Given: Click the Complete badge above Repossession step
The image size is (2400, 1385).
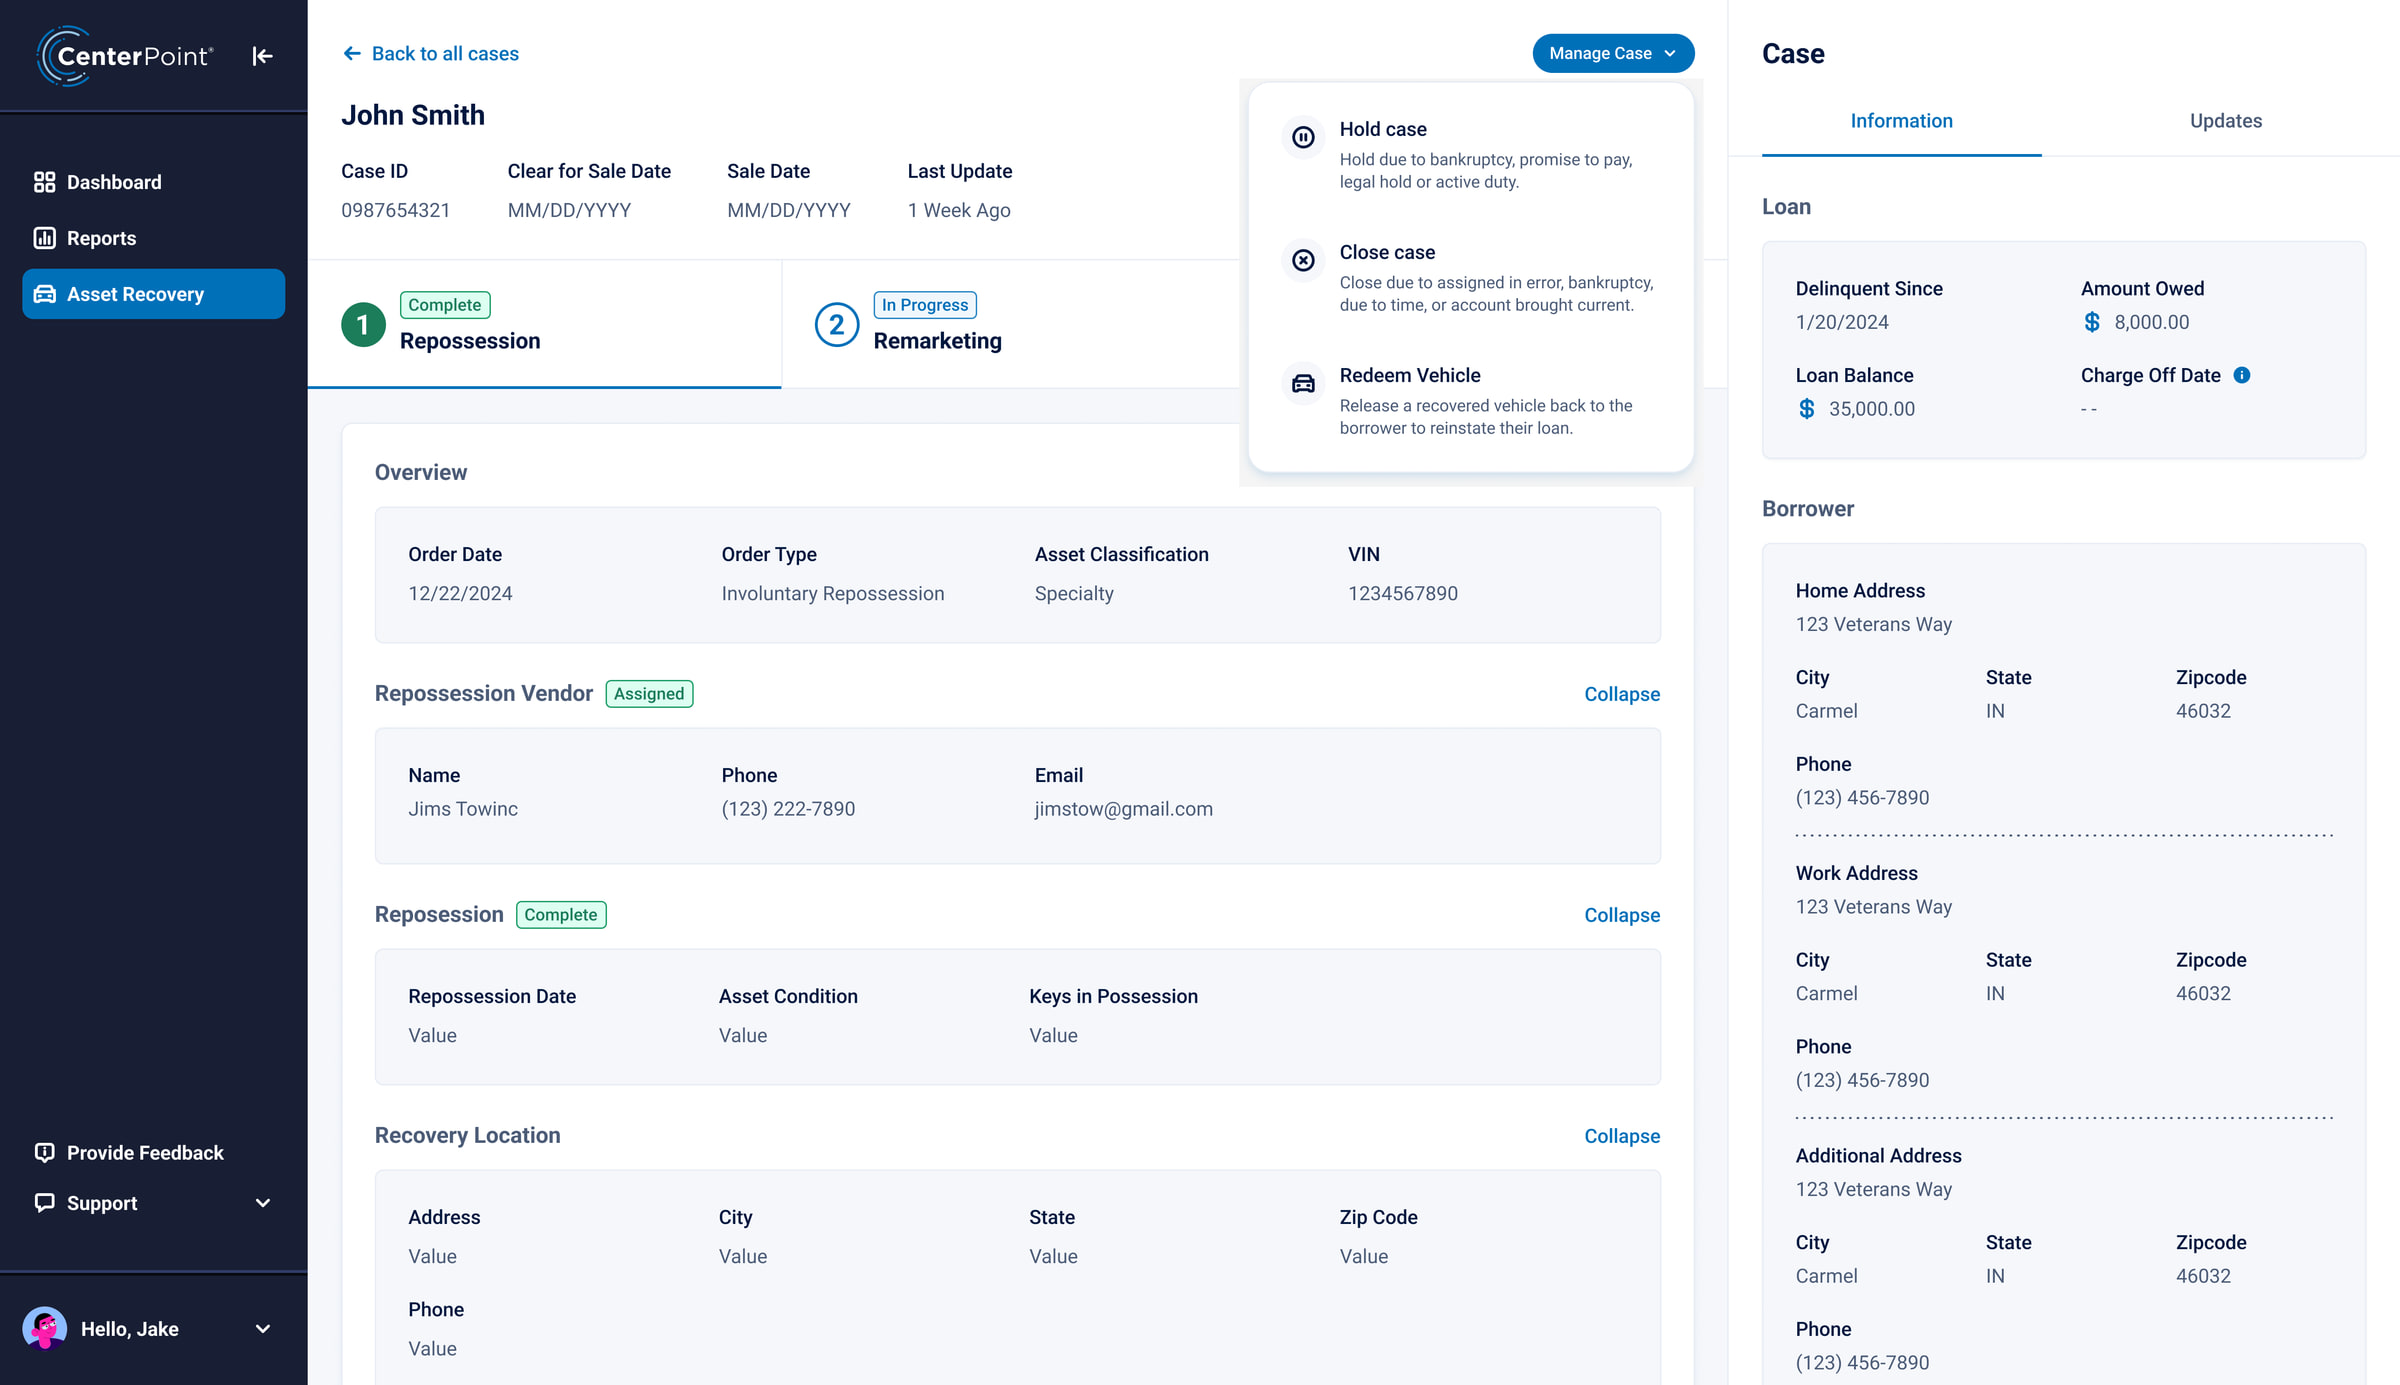Looking at the screenshot, I should [x=445, y=305].
